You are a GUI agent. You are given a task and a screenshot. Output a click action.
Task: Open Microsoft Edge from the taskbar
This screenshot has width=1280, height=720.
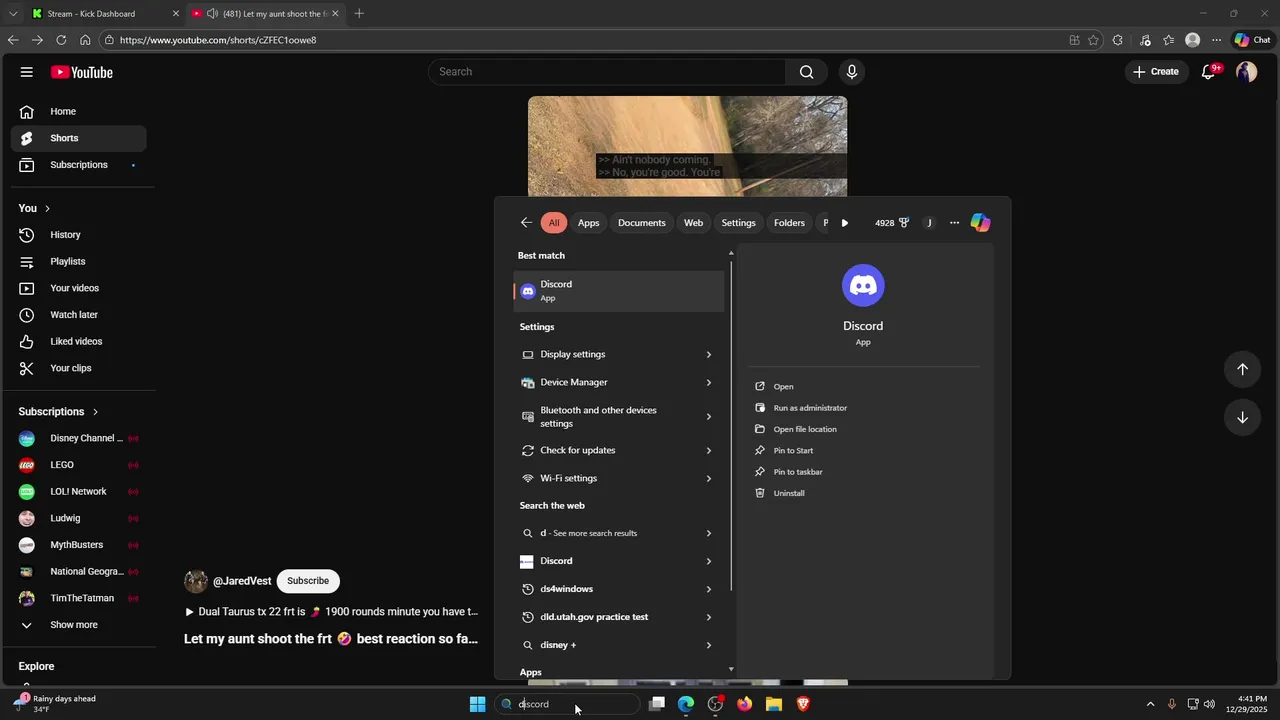pos(686,704)
